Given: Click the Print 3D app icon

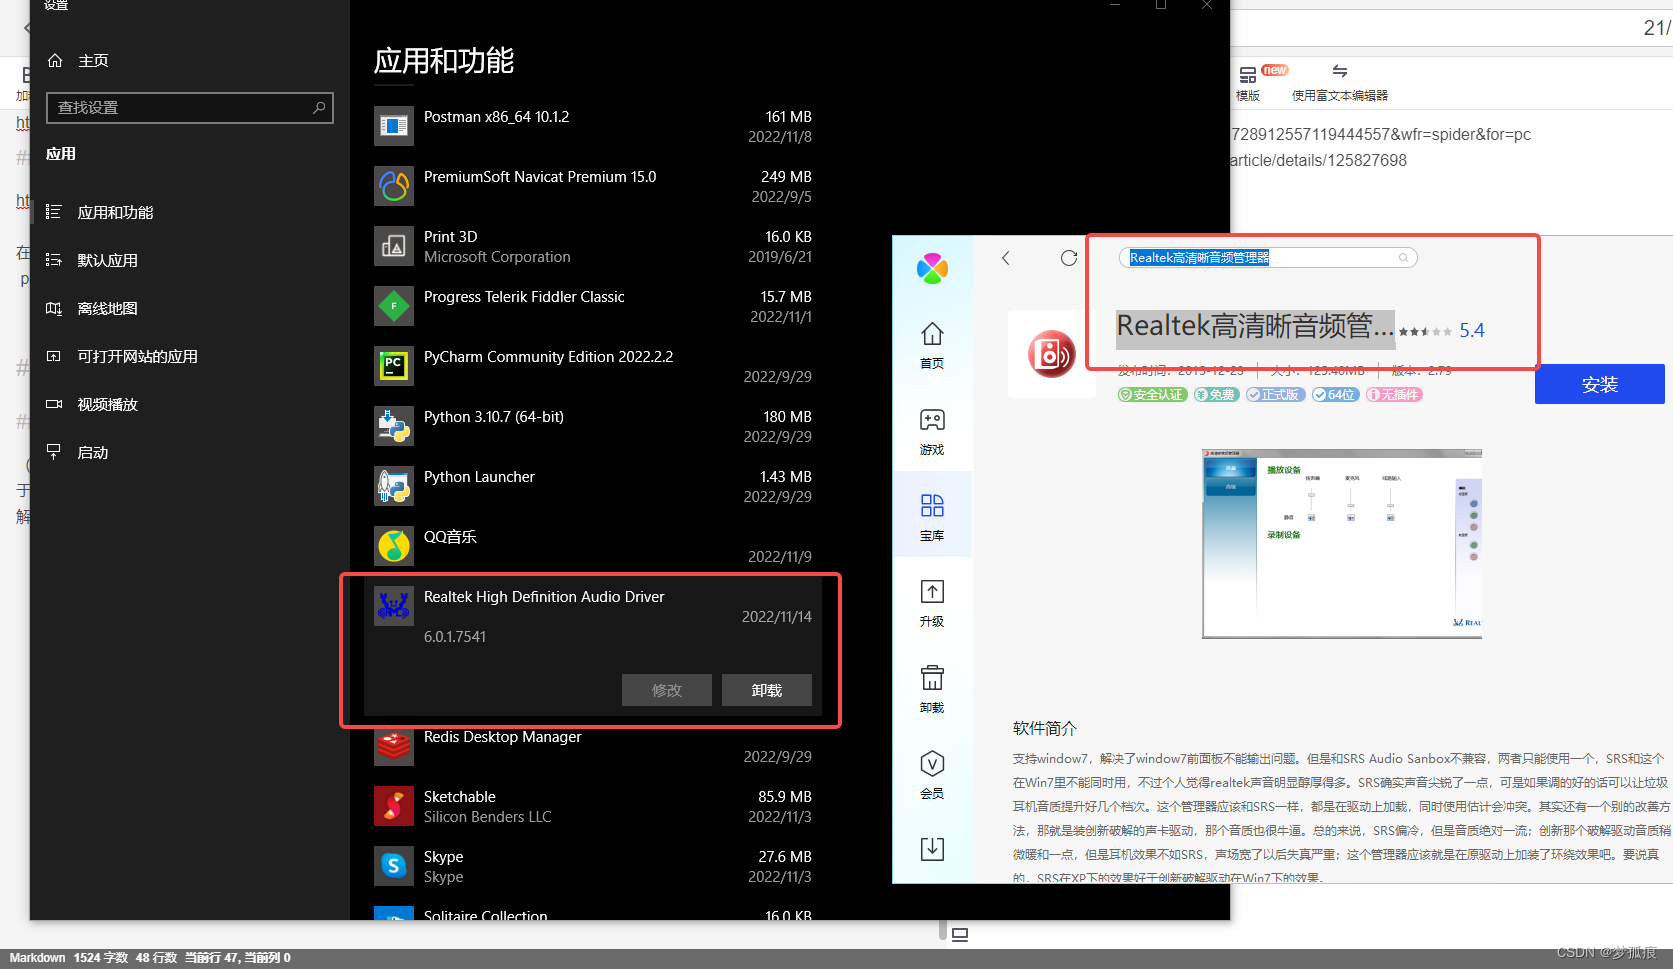Looking at the screenshot, I should pyautogui.click(x=394, y=246).
